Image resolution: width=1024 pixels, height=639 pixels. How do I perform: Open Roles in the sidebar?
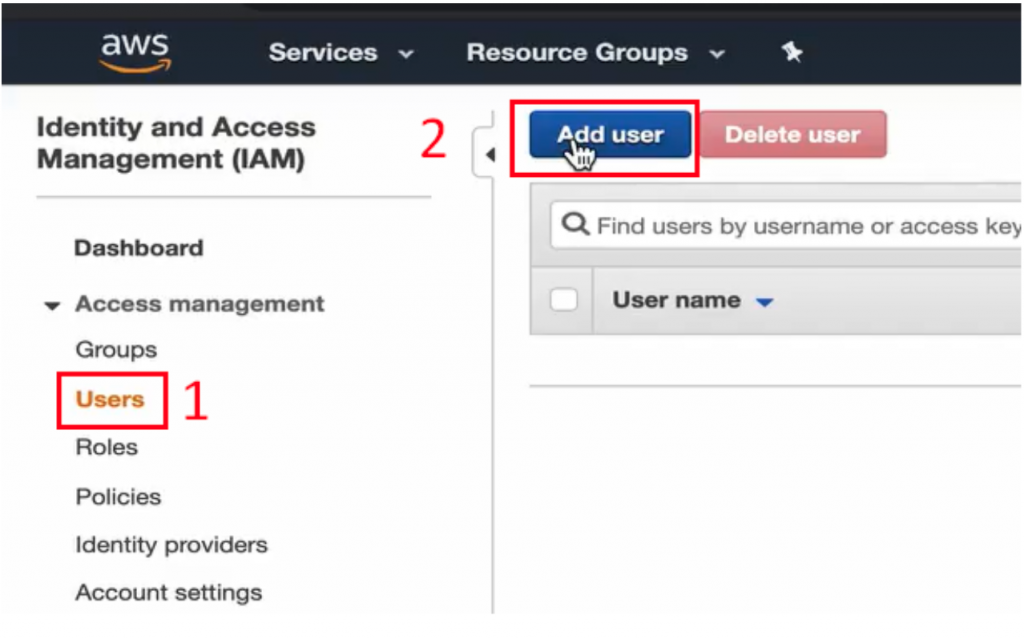pos(106,447)
